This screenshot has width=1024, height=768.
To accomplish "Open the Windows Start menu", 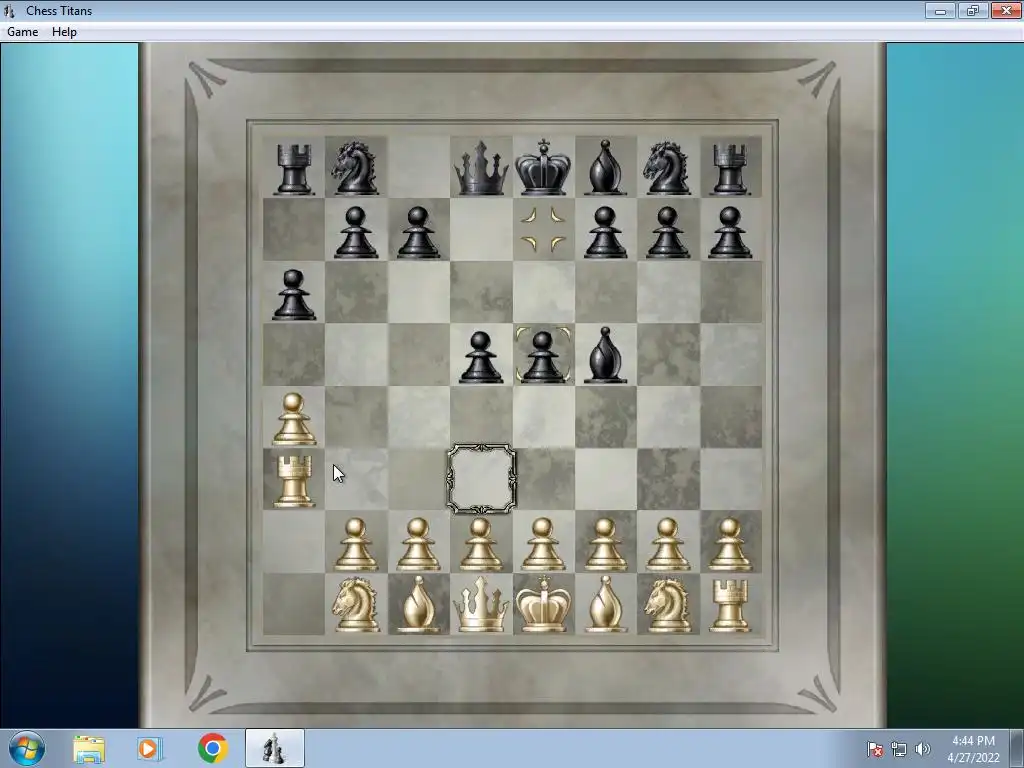I will [27, 748].
